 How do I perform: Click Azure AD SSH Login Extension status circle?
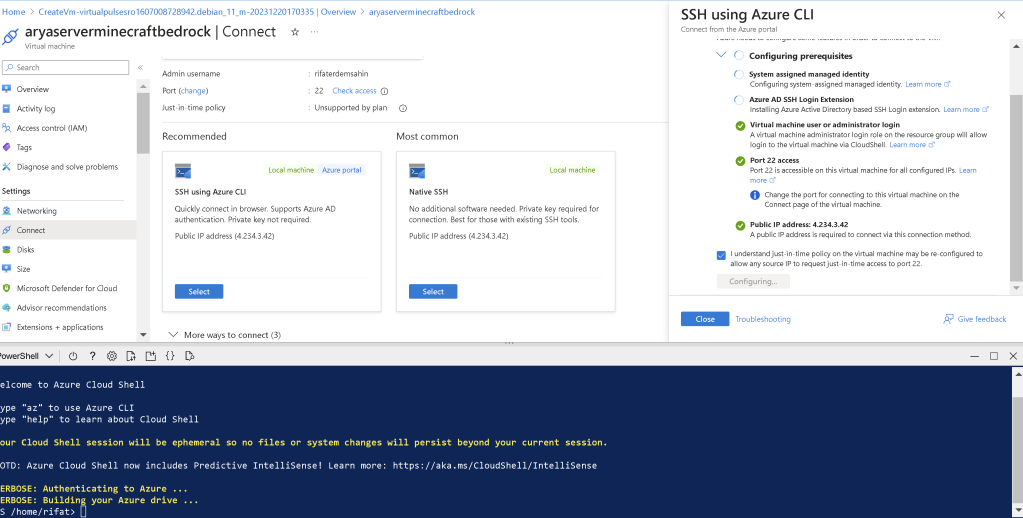click(739, 100)
